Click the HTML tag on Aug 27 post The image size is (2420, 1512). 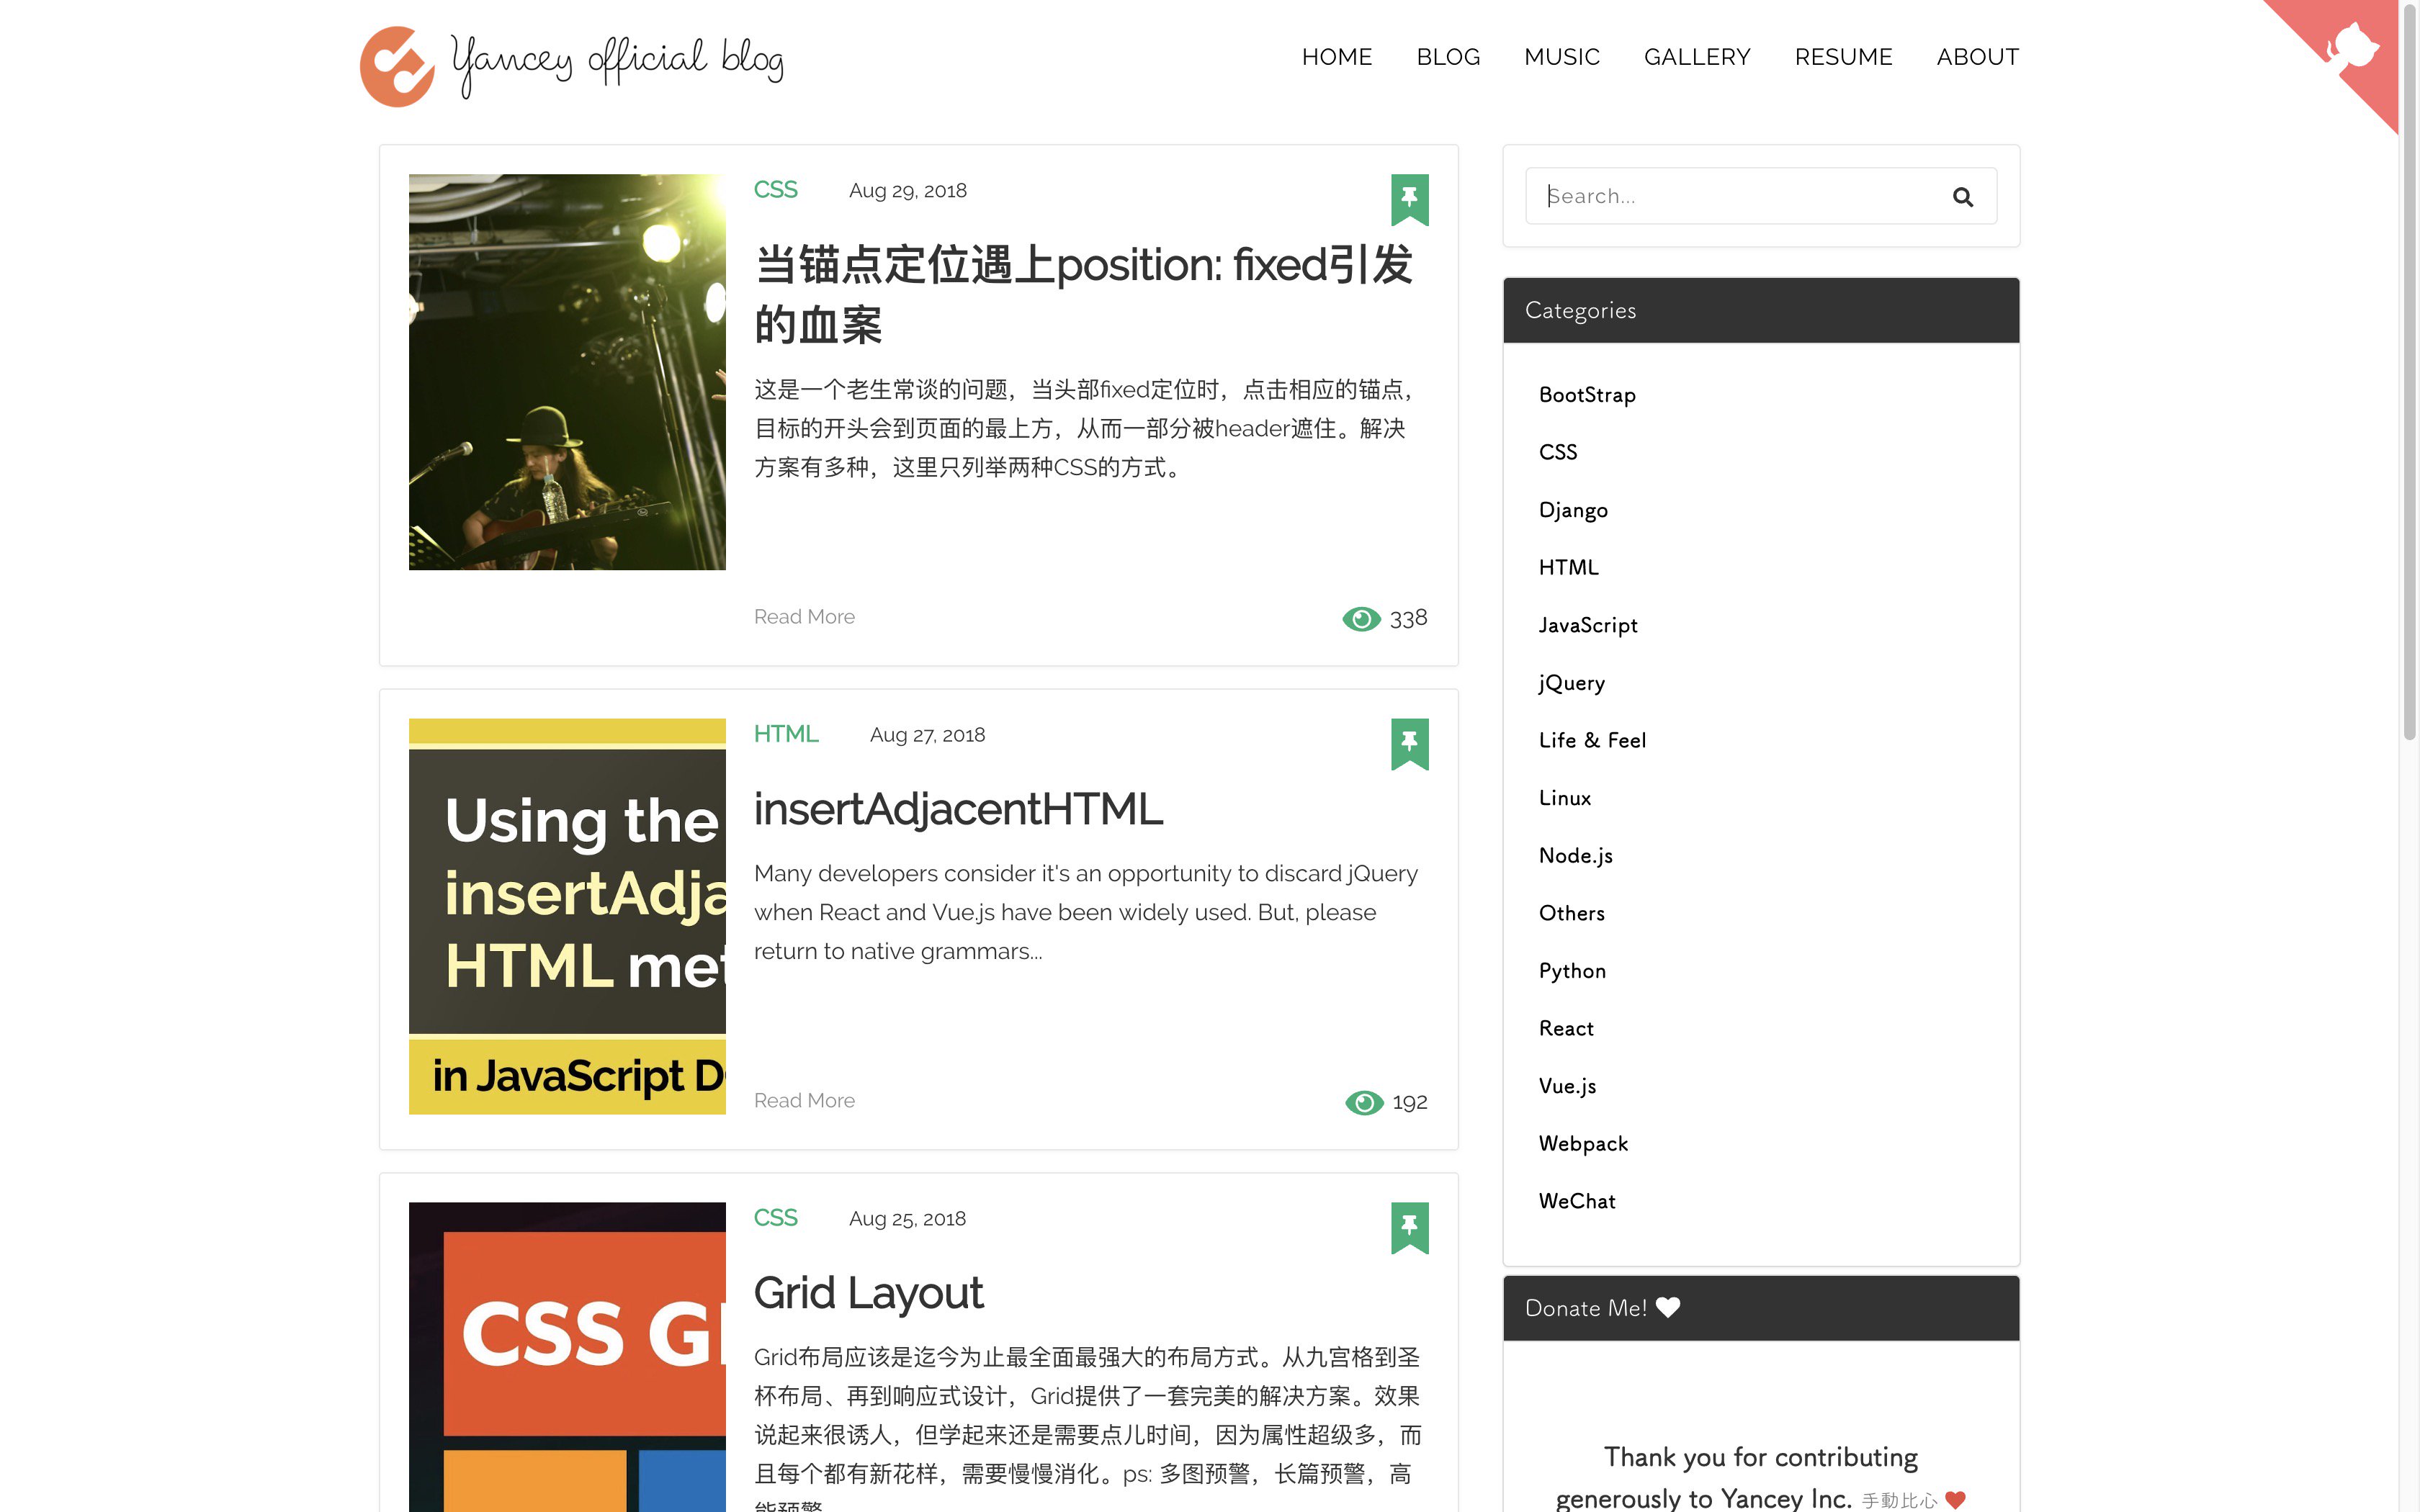(x=786, y=734)
